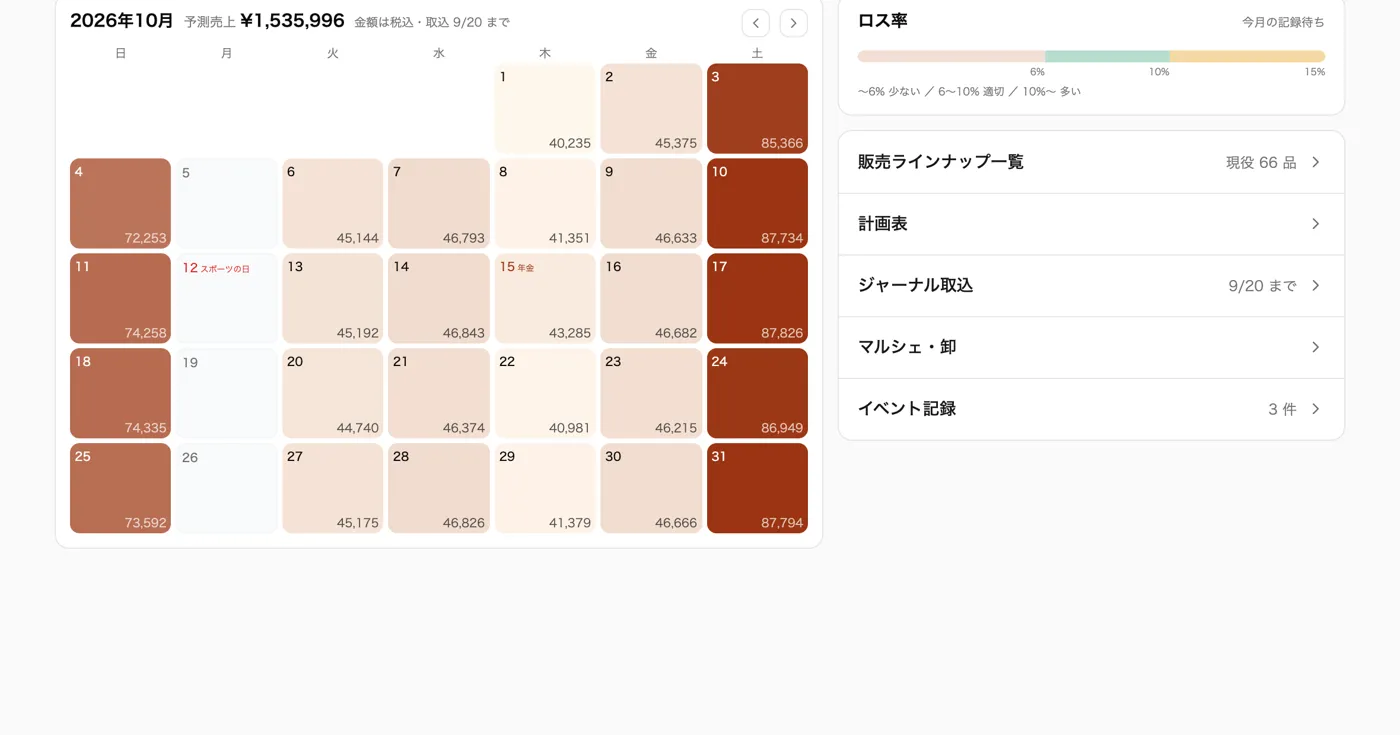Select closed Monday October 26 cell
This screenshot has width=1400, height=735.
point(227,489)
